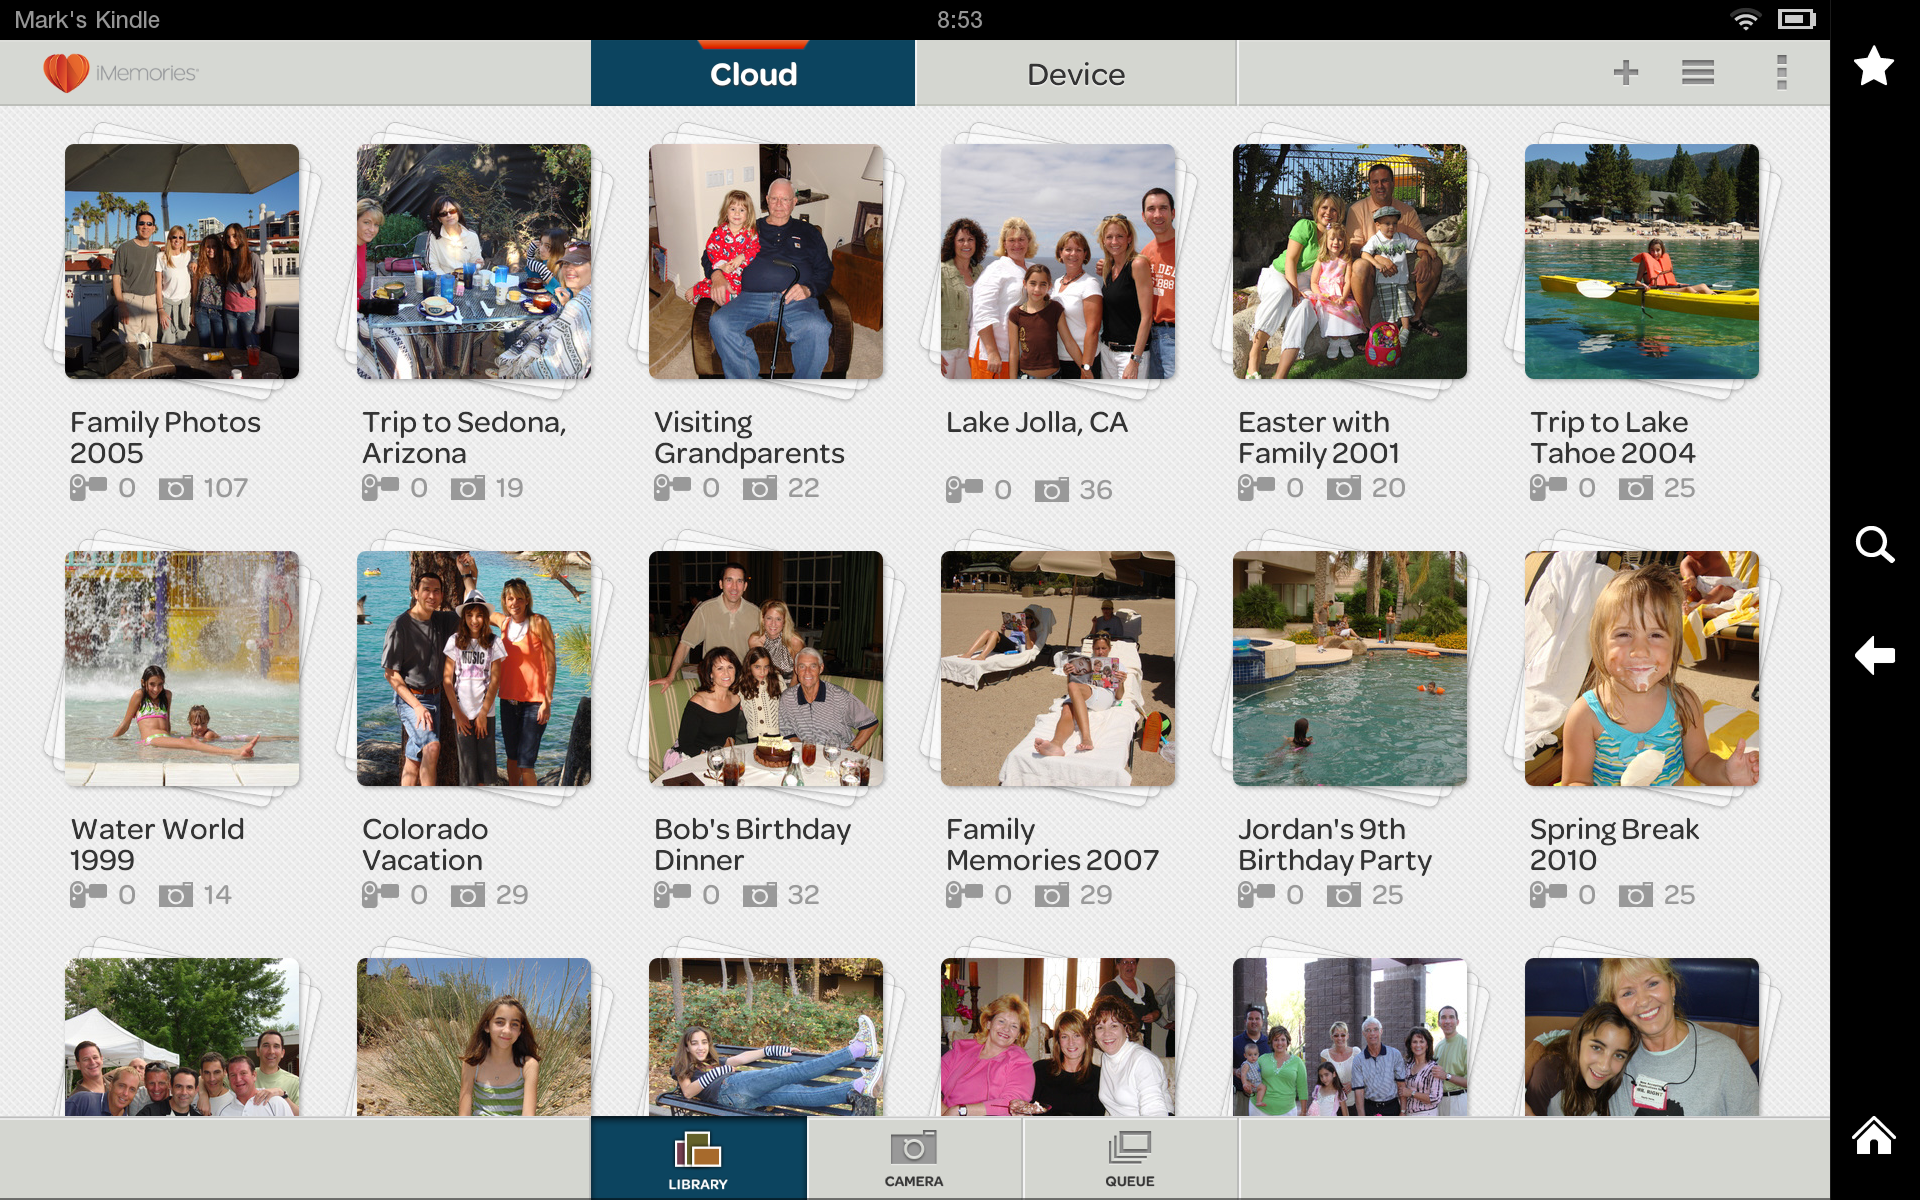Switch to the Cloud tab
Image resolution: width=1920 pixels, height=1200 pixels.
click(x=752, y=73)
